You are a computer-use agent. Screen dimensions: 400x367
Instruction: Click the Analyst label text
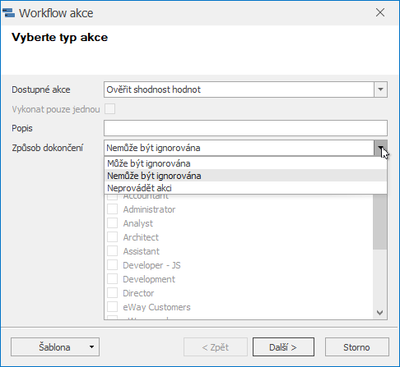tap(138, 223)
